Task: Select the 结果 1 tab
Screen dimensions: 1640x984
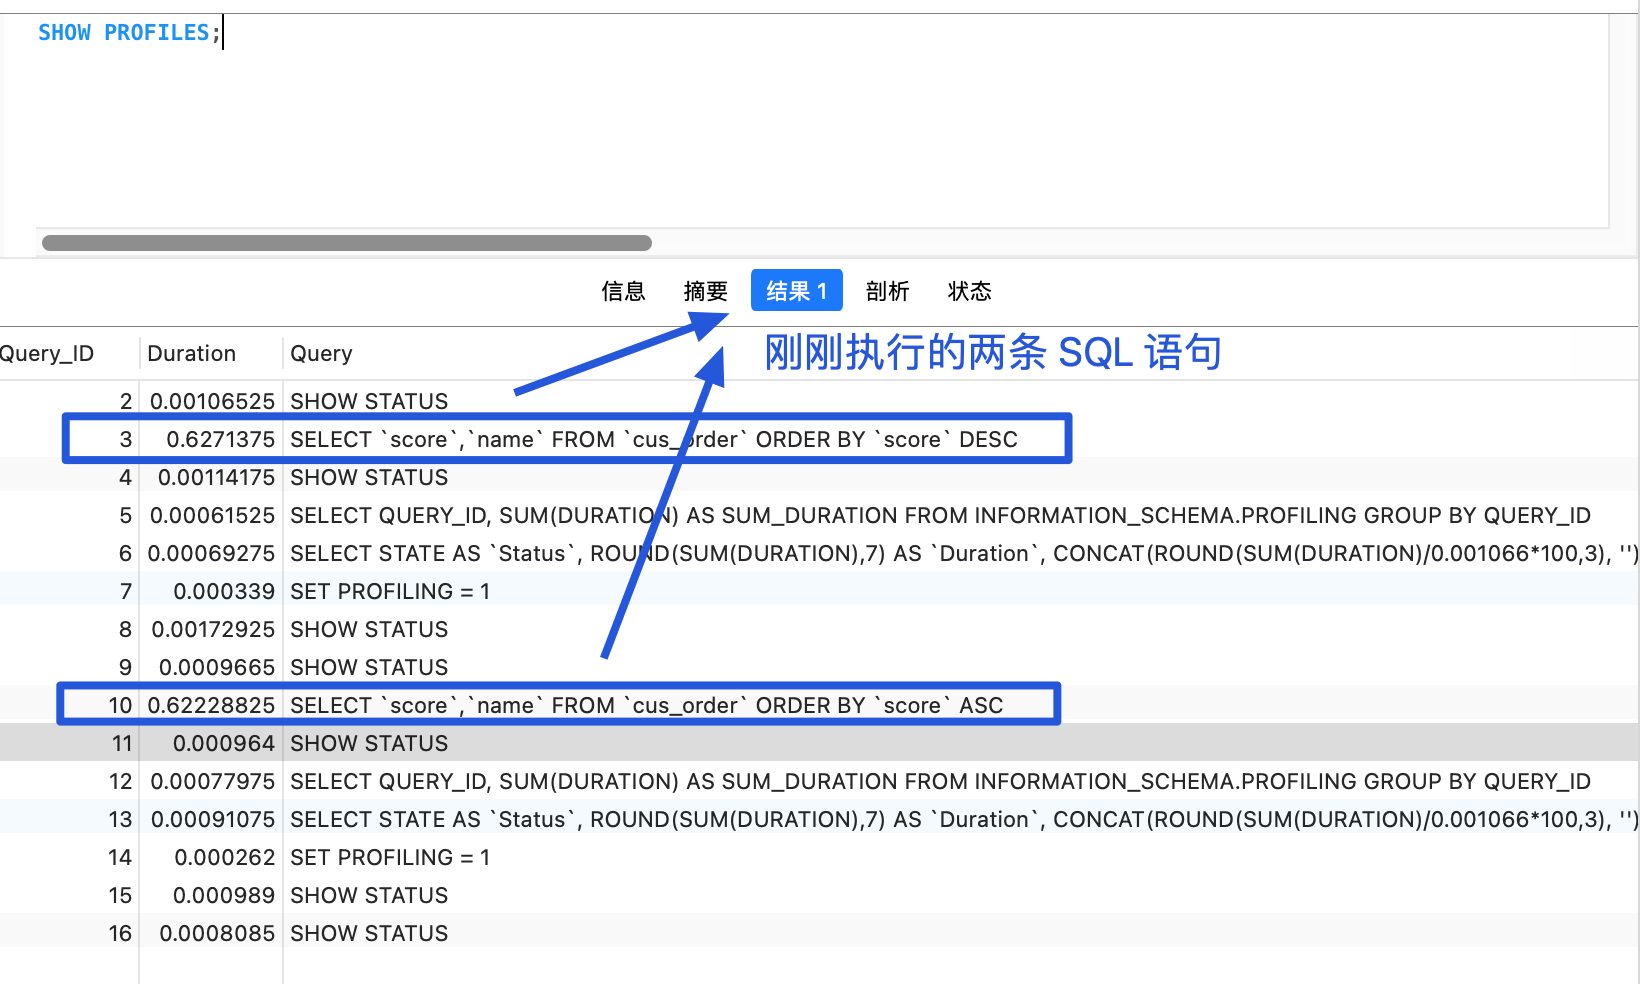Action: click(x=796, y=291)
